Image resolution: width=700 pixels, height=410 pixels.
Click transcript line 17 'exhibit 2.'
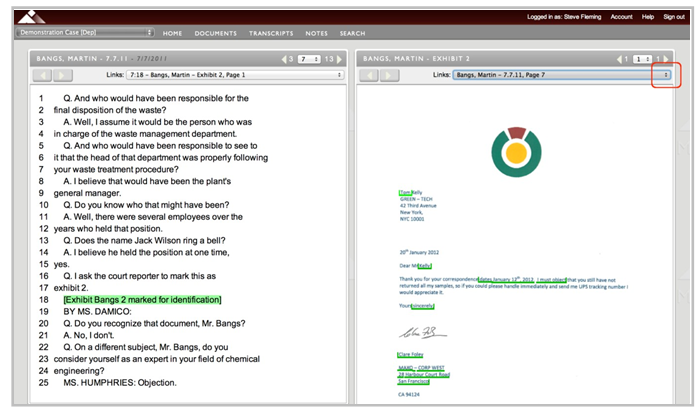[71, 288]
